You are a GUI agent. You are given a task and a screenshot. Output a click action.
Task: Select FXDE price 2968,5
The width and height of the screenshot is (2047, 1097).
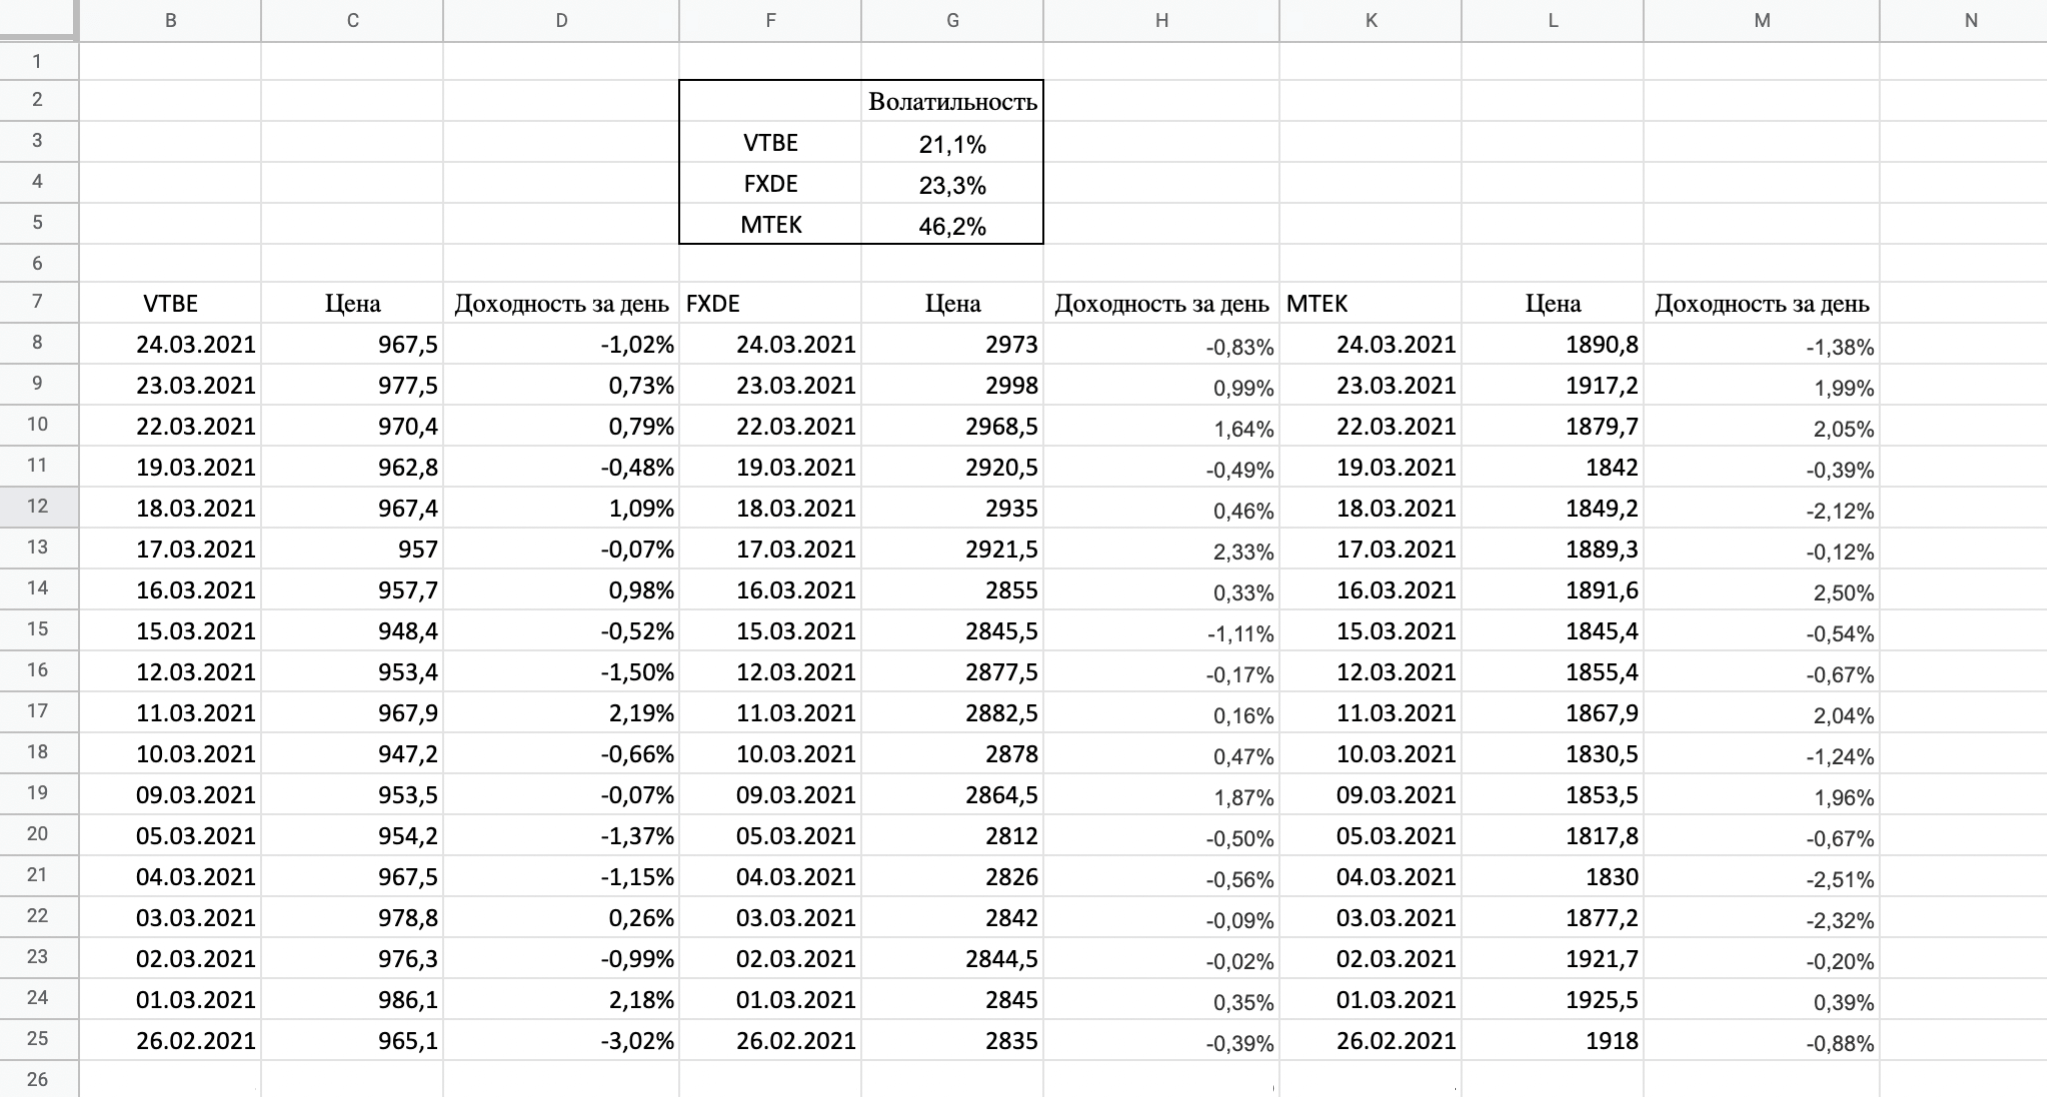pyautogui.click(x=952, y=426)
